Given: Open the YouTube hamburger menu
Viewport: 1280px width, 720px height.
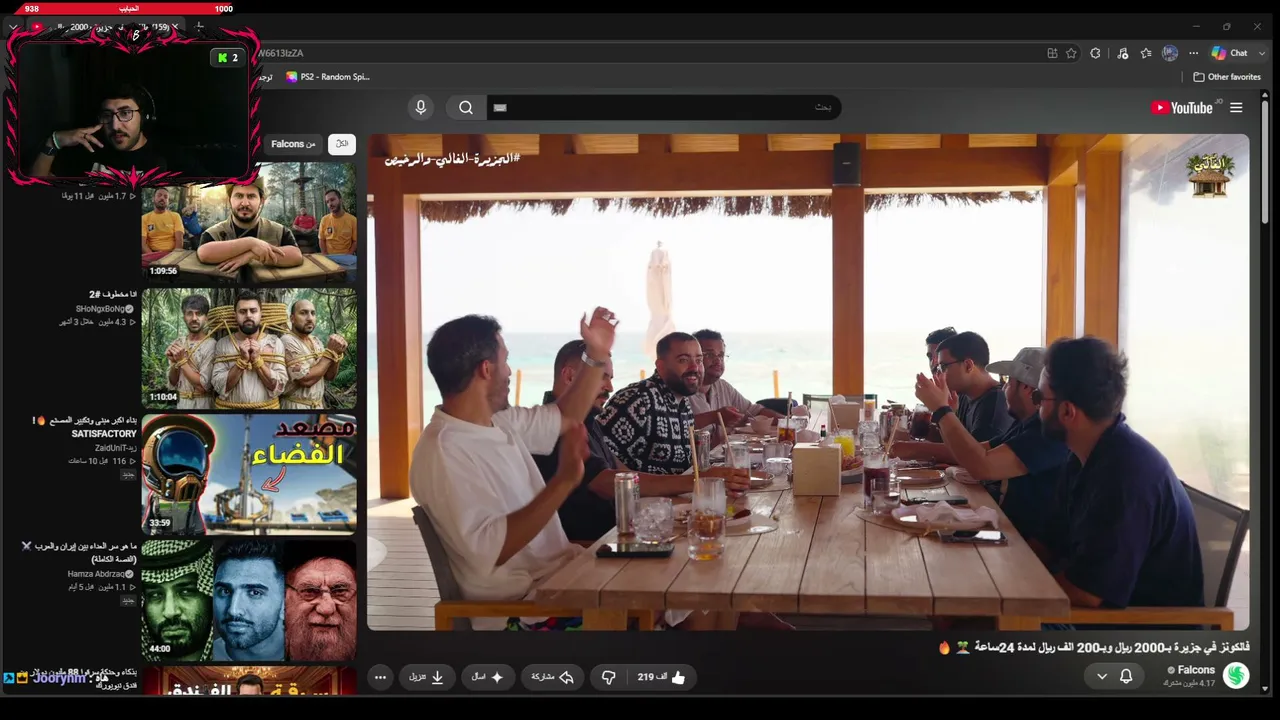Looking at the screenshot, I should click(x=1236, y=108).
